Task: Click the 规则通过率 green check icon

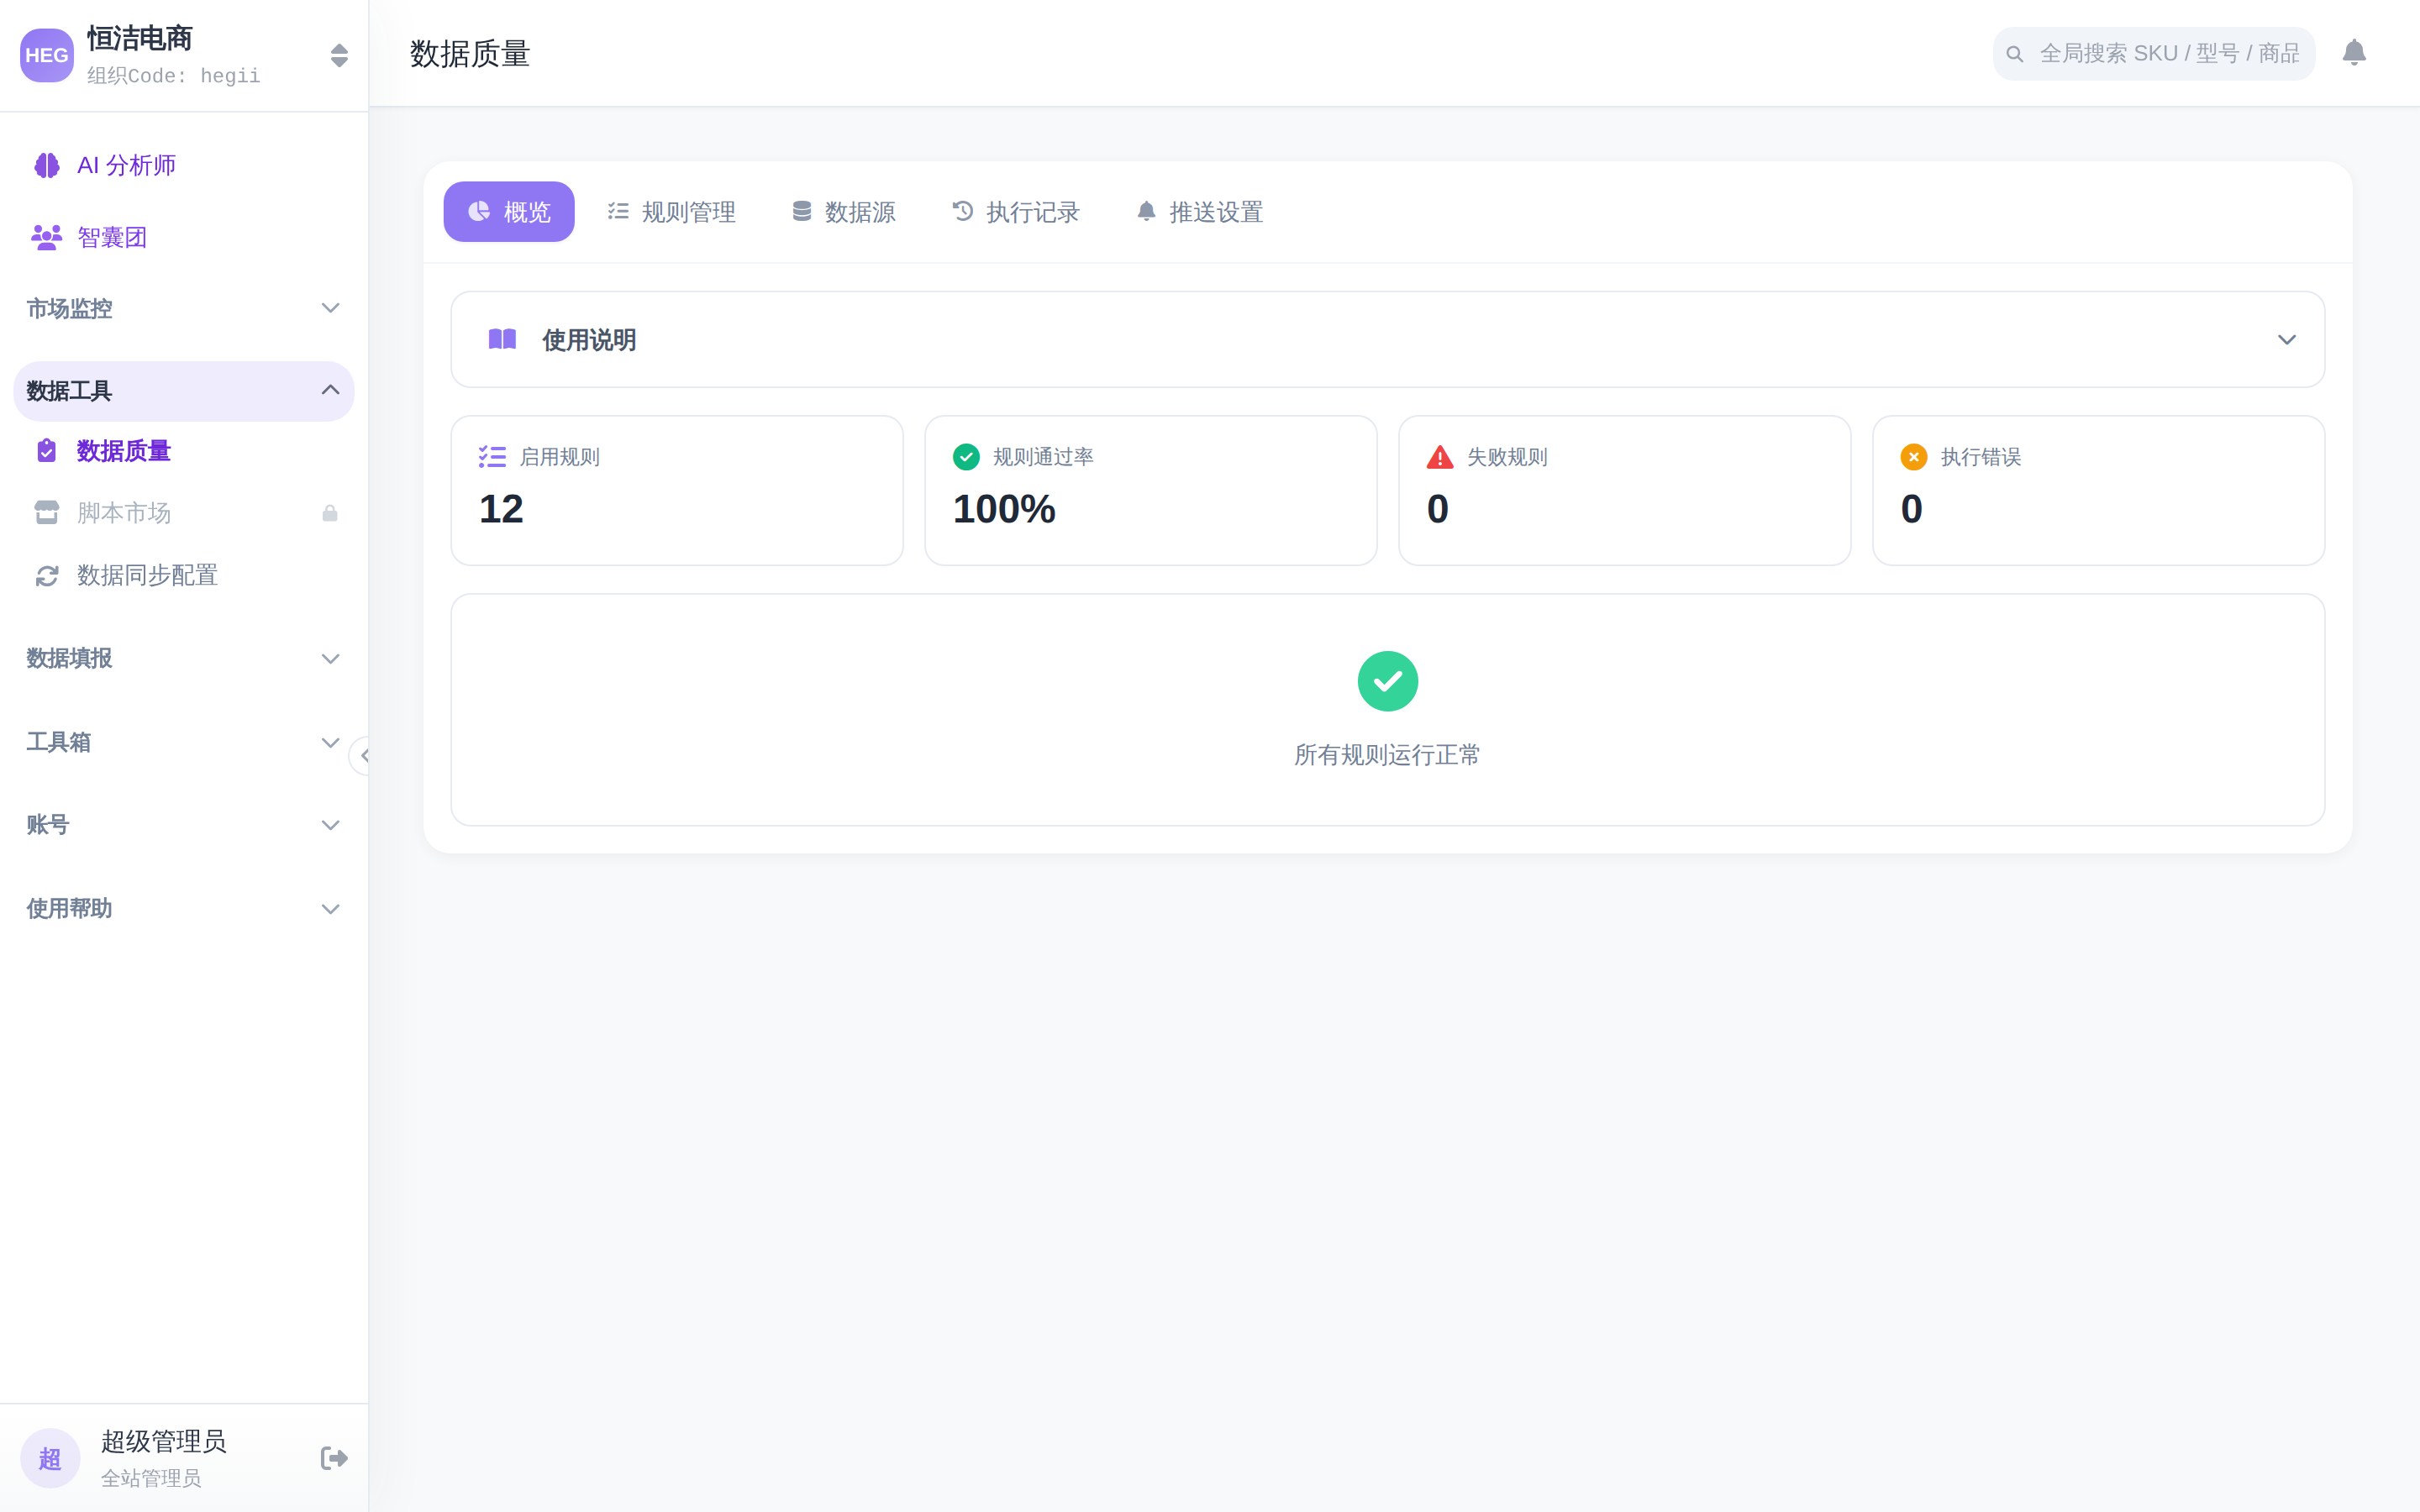Action: (966, 457)
